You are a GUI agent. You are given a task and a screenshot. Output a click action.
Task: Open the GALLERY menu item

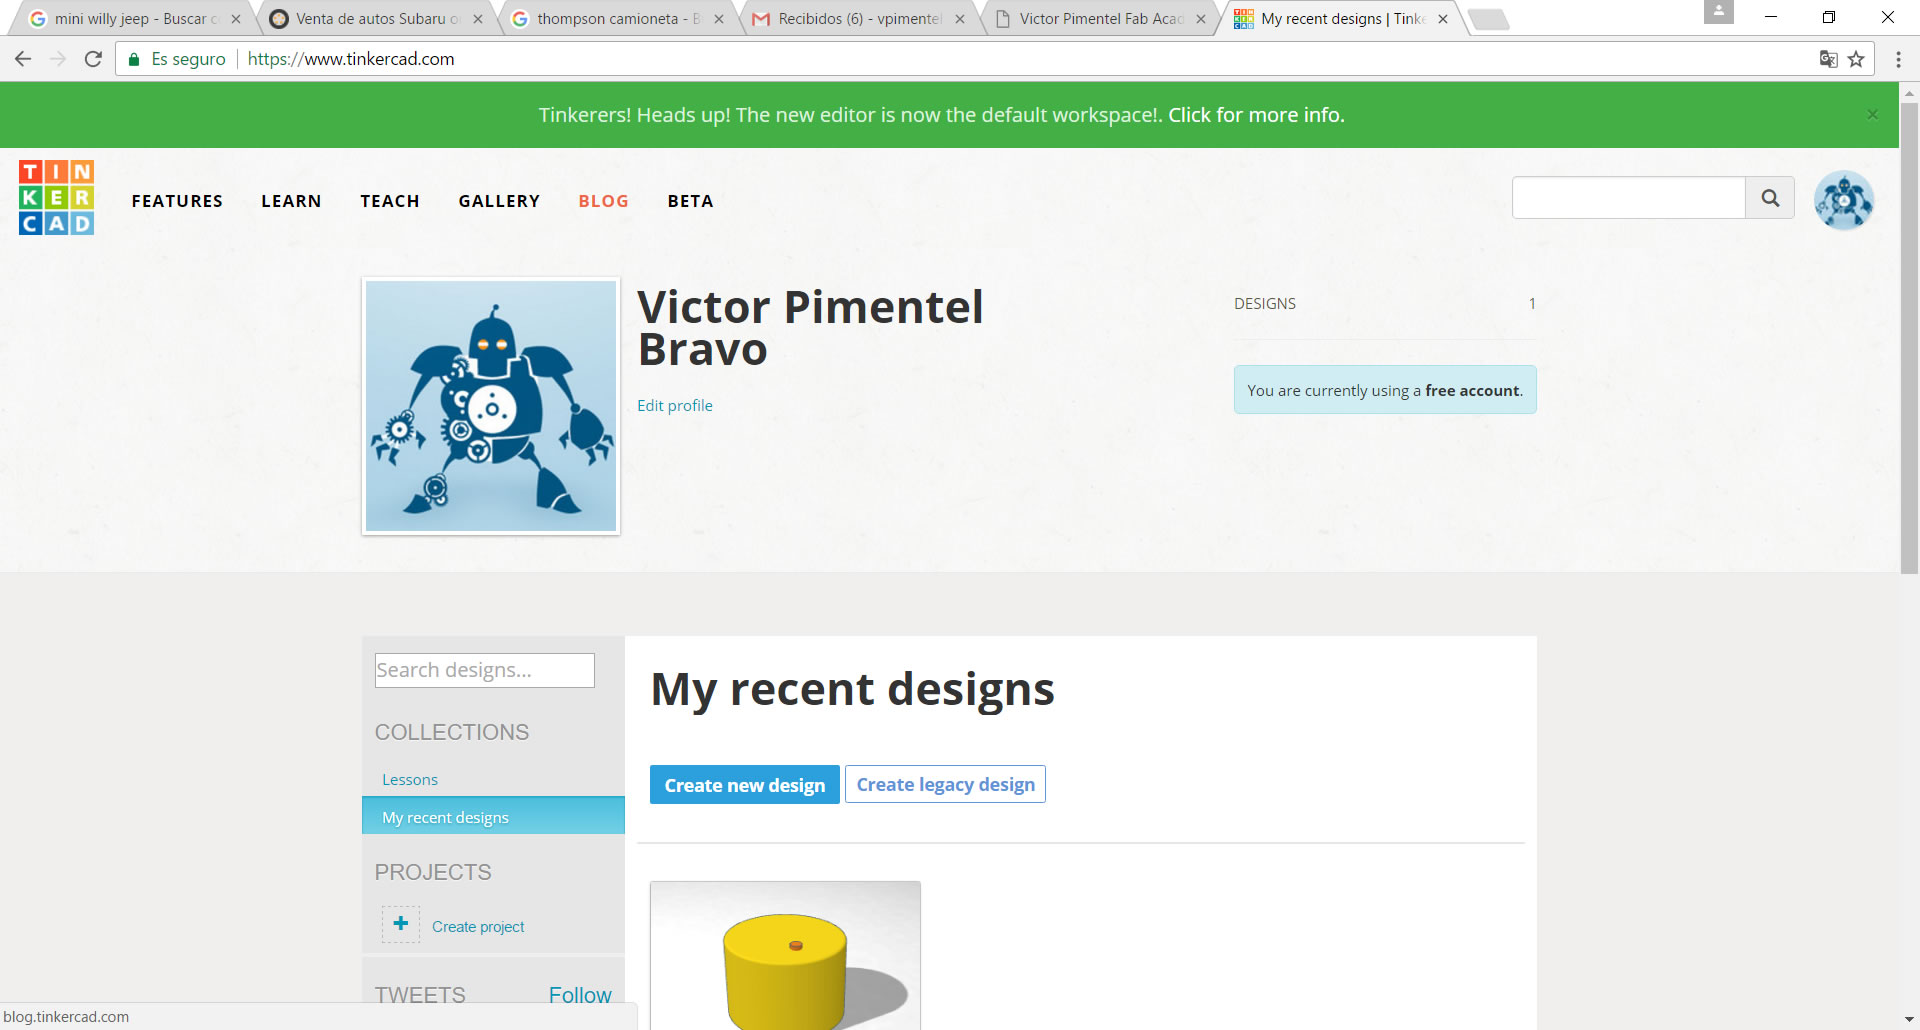(499, 201)
